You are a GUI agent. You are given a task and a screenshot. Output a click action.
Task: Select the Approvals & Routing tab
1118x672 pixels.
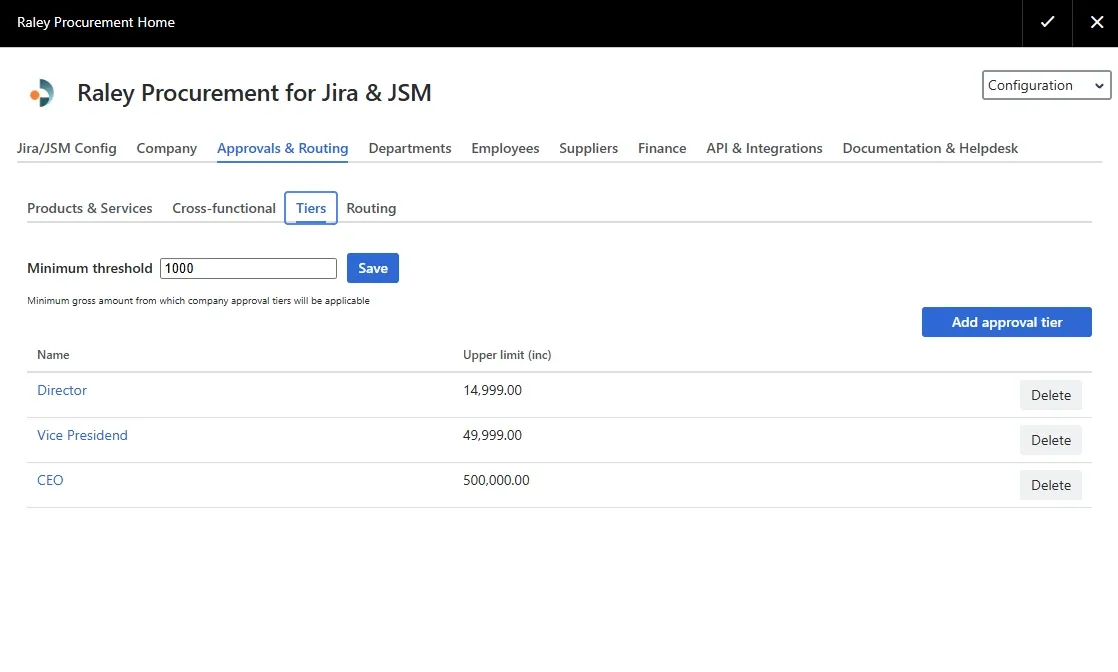[282, 148]
